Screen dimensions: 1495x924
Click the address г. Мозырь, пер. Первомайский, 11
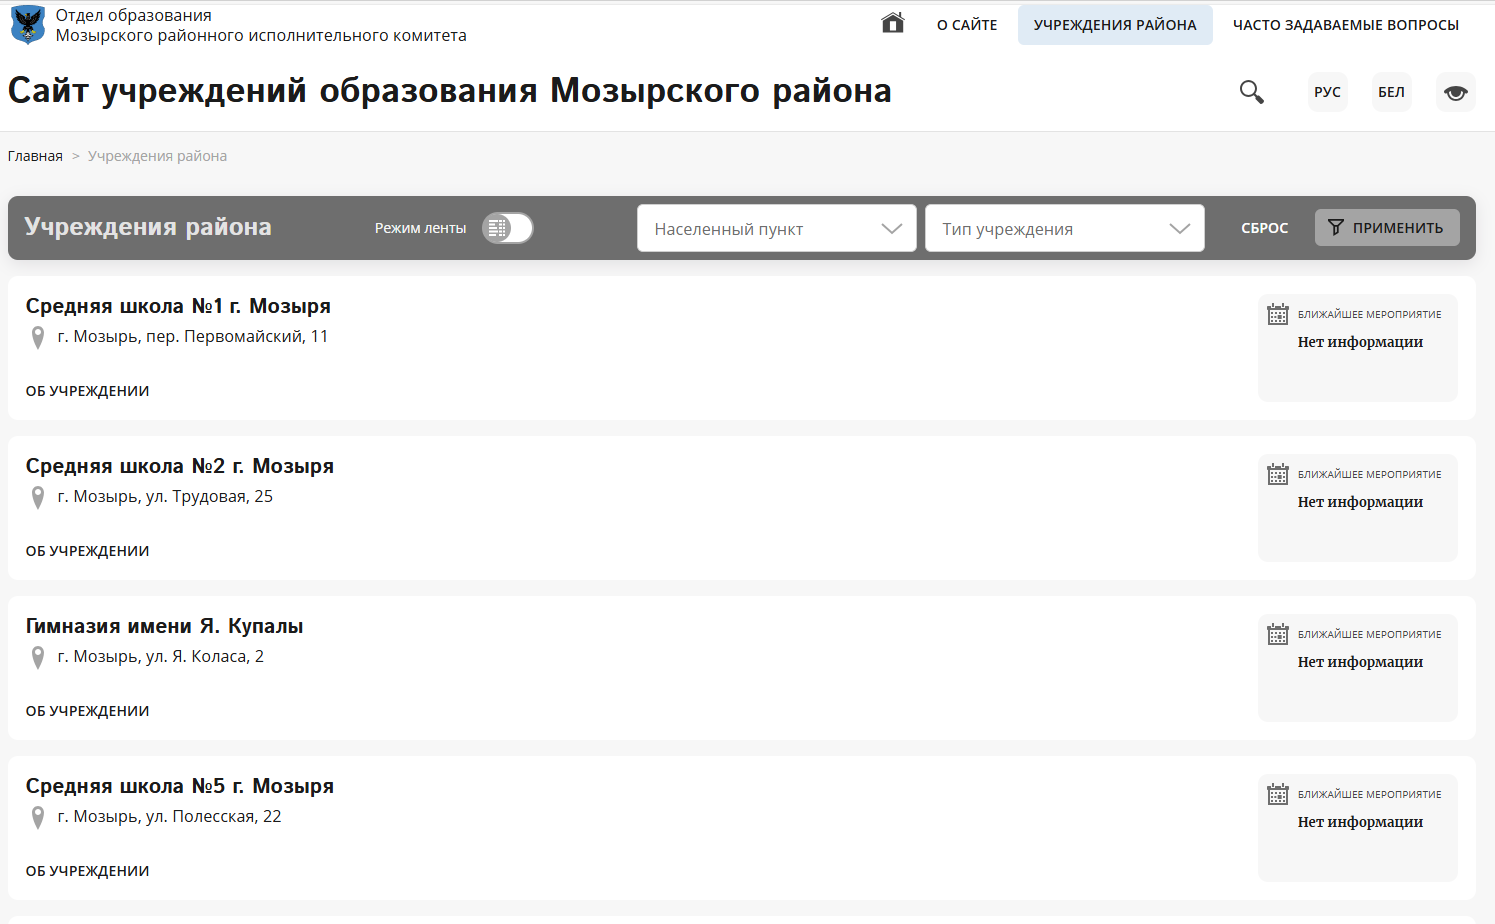point(193,337)
